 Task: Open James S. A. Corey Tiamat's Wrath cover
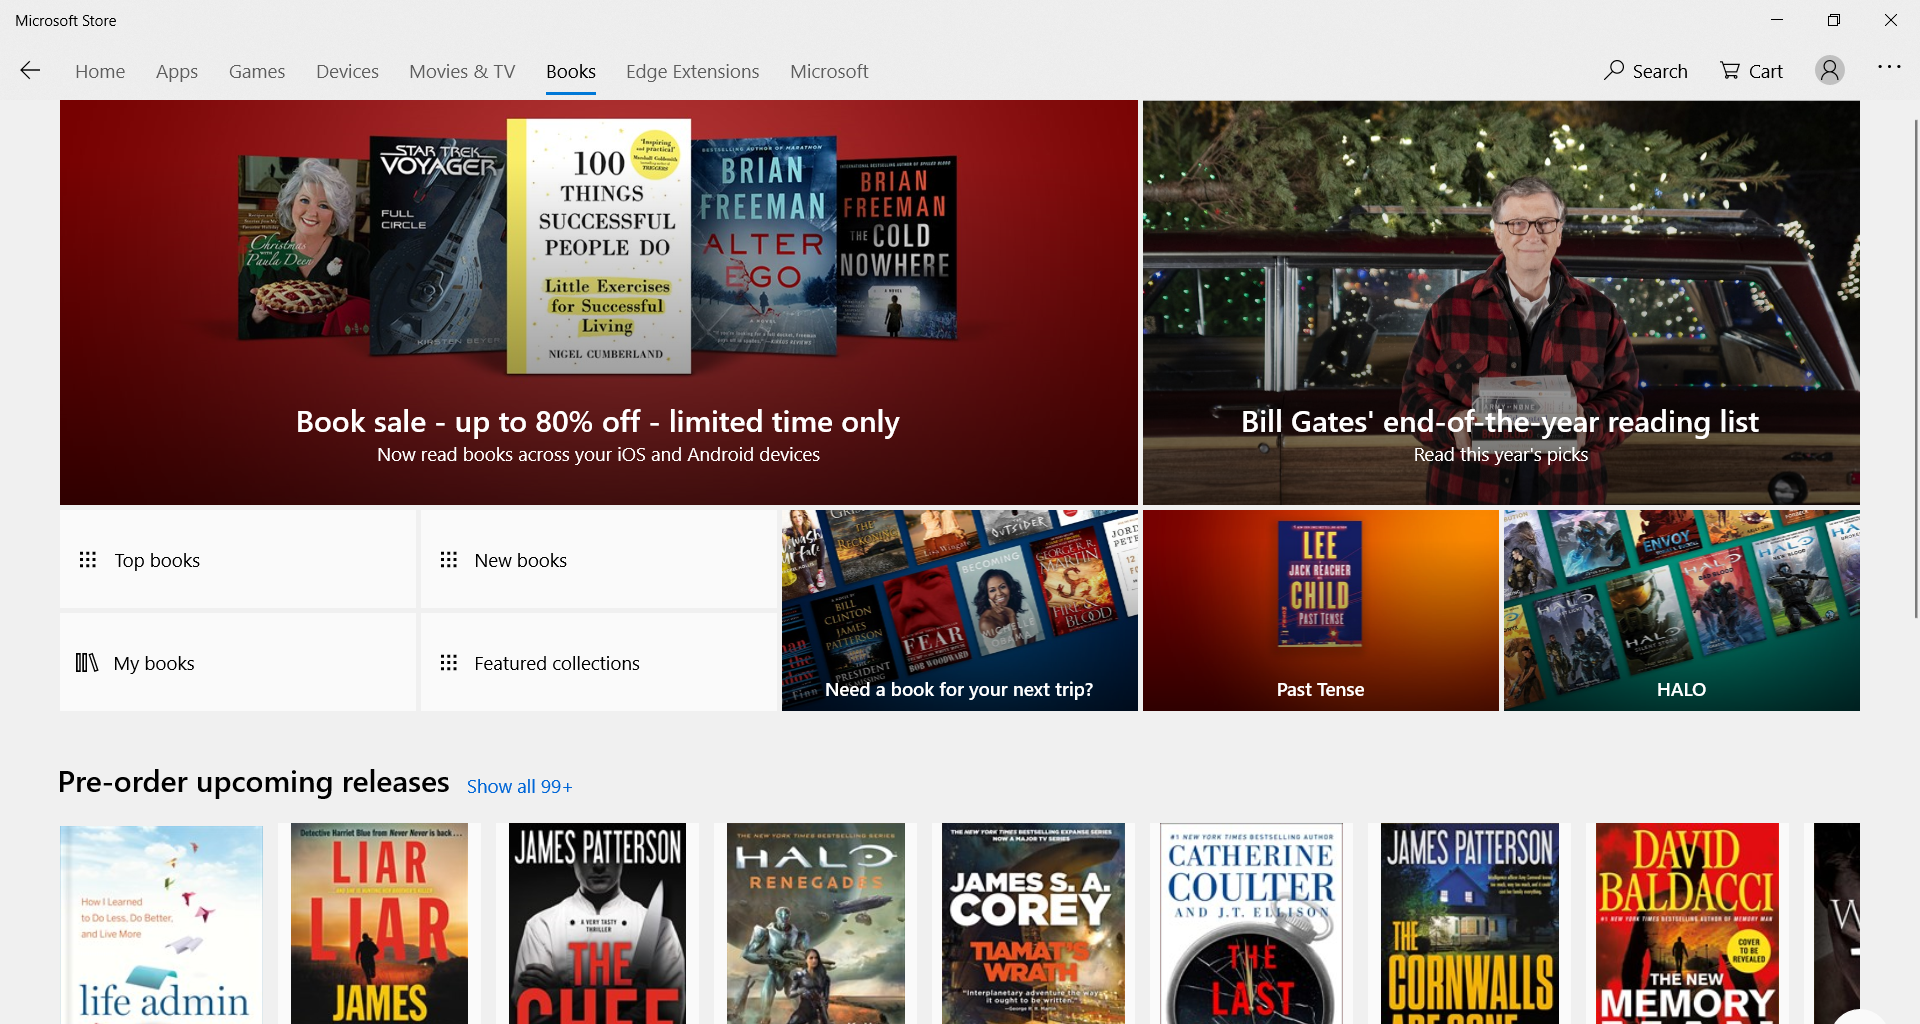click(x=1033, y=924)
